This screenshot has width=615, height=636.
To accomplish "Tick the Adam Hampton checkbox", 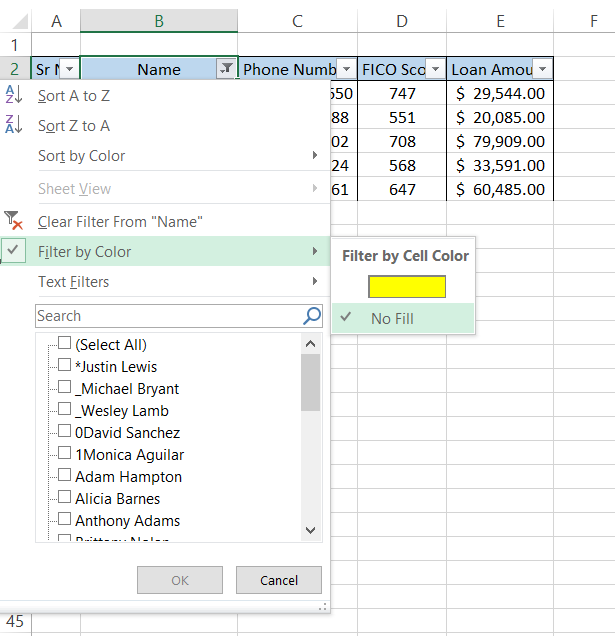I will click(x=65, y=476).
